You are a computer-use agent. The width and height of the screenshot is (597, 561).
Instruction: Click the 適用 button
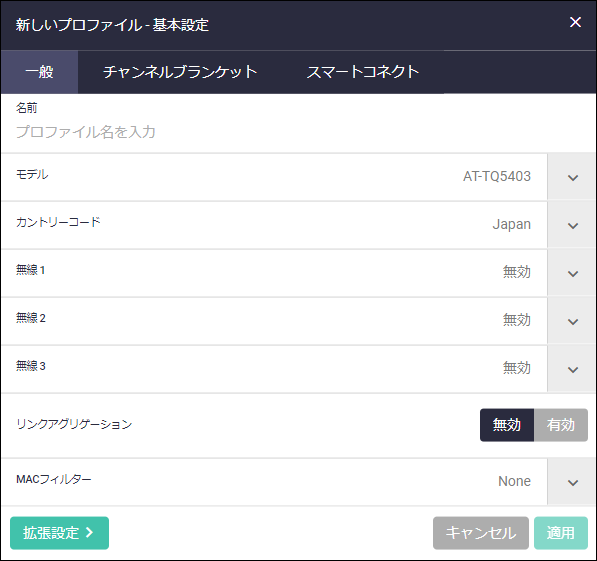coord(561,533)
